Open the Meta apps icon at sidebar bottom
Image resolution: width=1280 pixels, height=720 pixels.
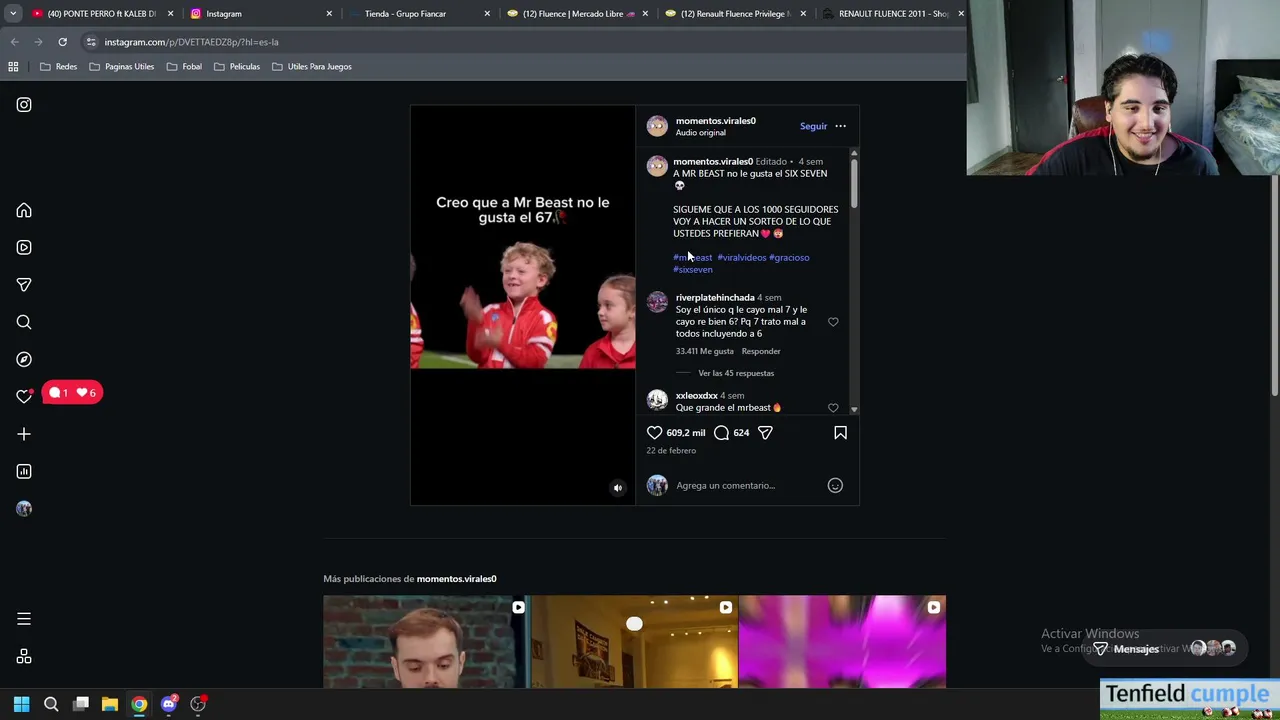point(24,656)
